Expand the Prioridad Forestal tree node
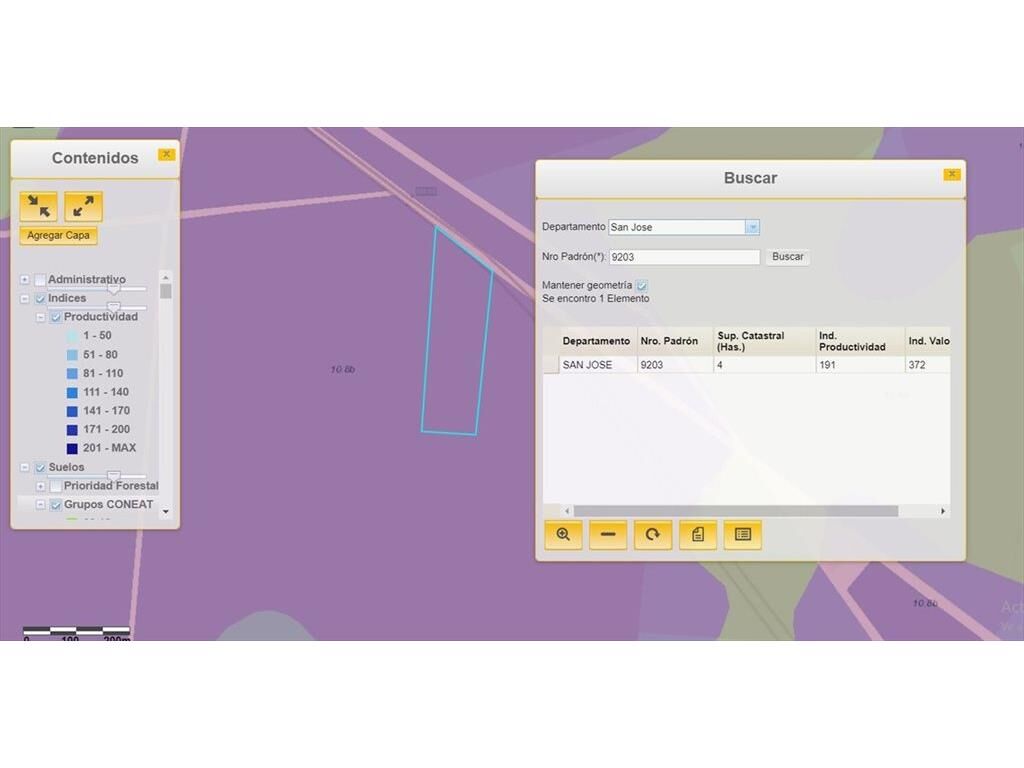Viewport: 1024px width, 768px height. (x=41, y=486)
